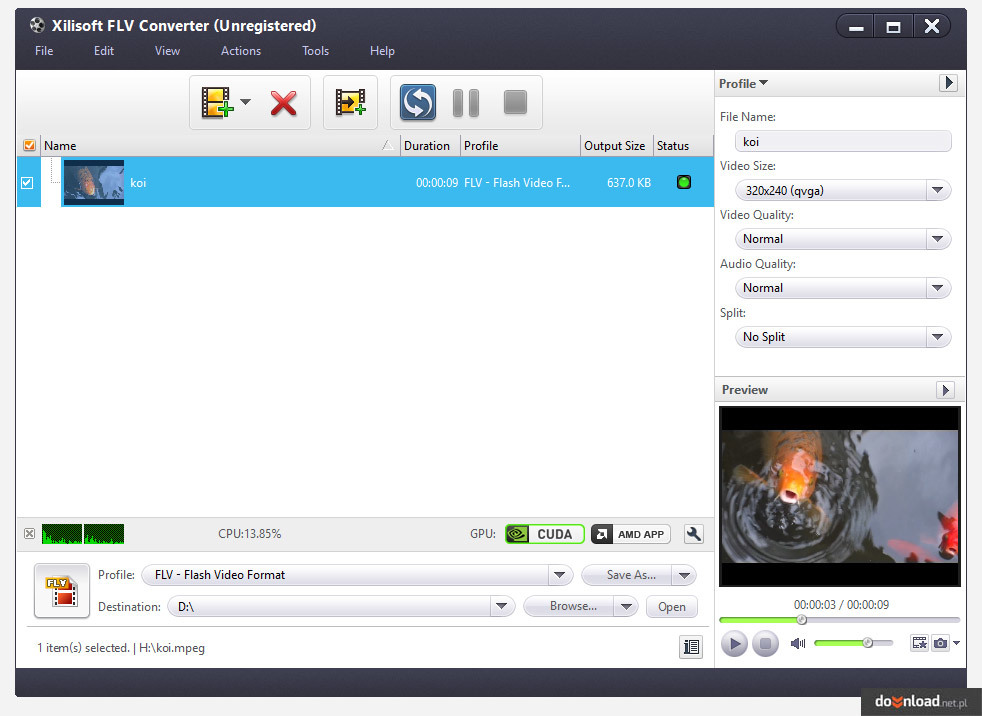Screen dimensions: 982x716
Task: Click the green status indicator for koi
Action: tap(684, 182)
